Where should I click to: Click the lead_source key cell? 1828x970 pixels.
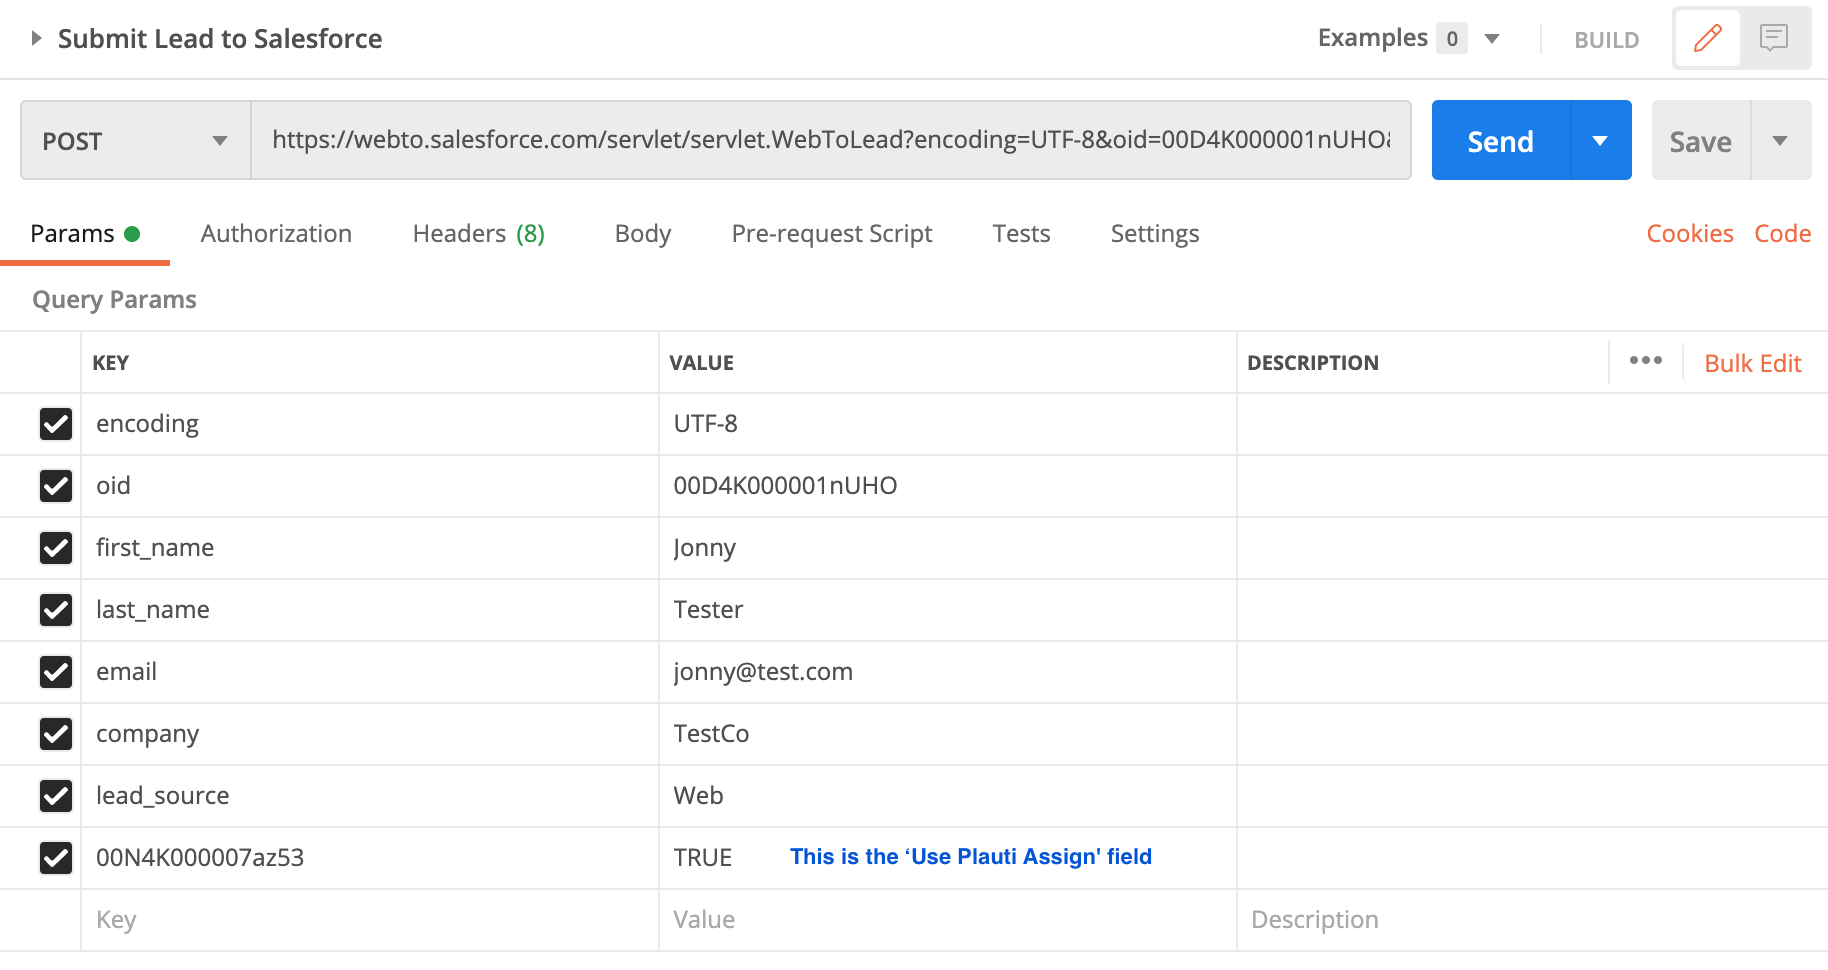(370, 796)
